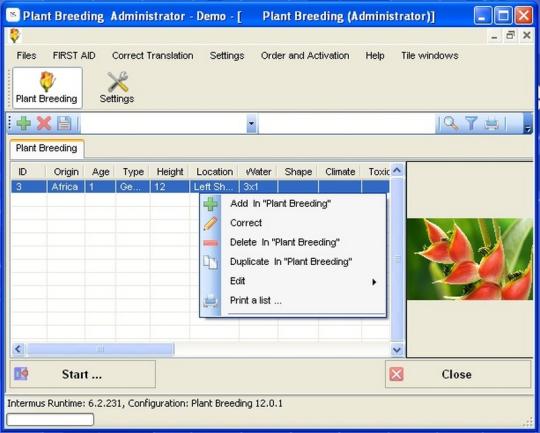Click the Water column header
This screenshot has height=433, width=540.
[258, 172]
